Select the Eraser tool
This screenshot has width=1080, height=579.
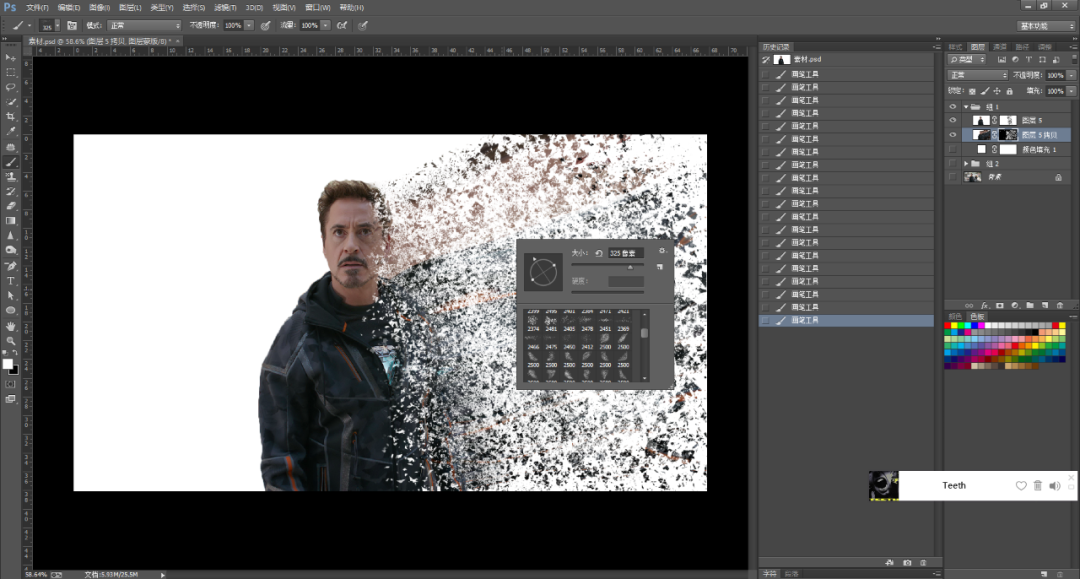pyautogui.click(x=10, y=206)
